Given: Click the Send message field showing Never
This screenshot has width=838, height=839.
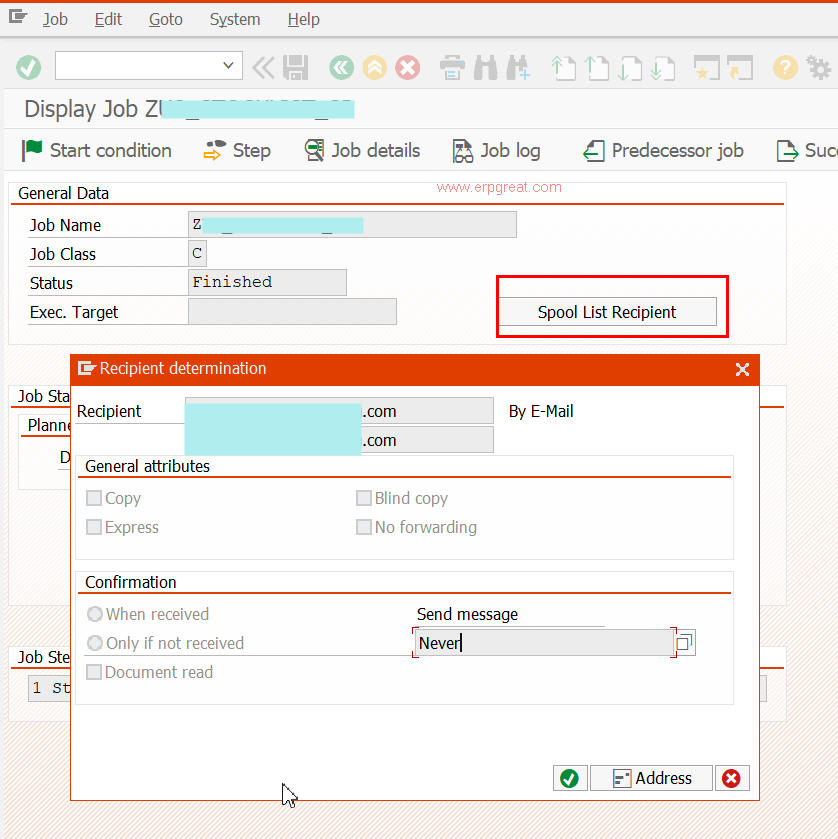Looking at the screenshot, I should 544,643.
